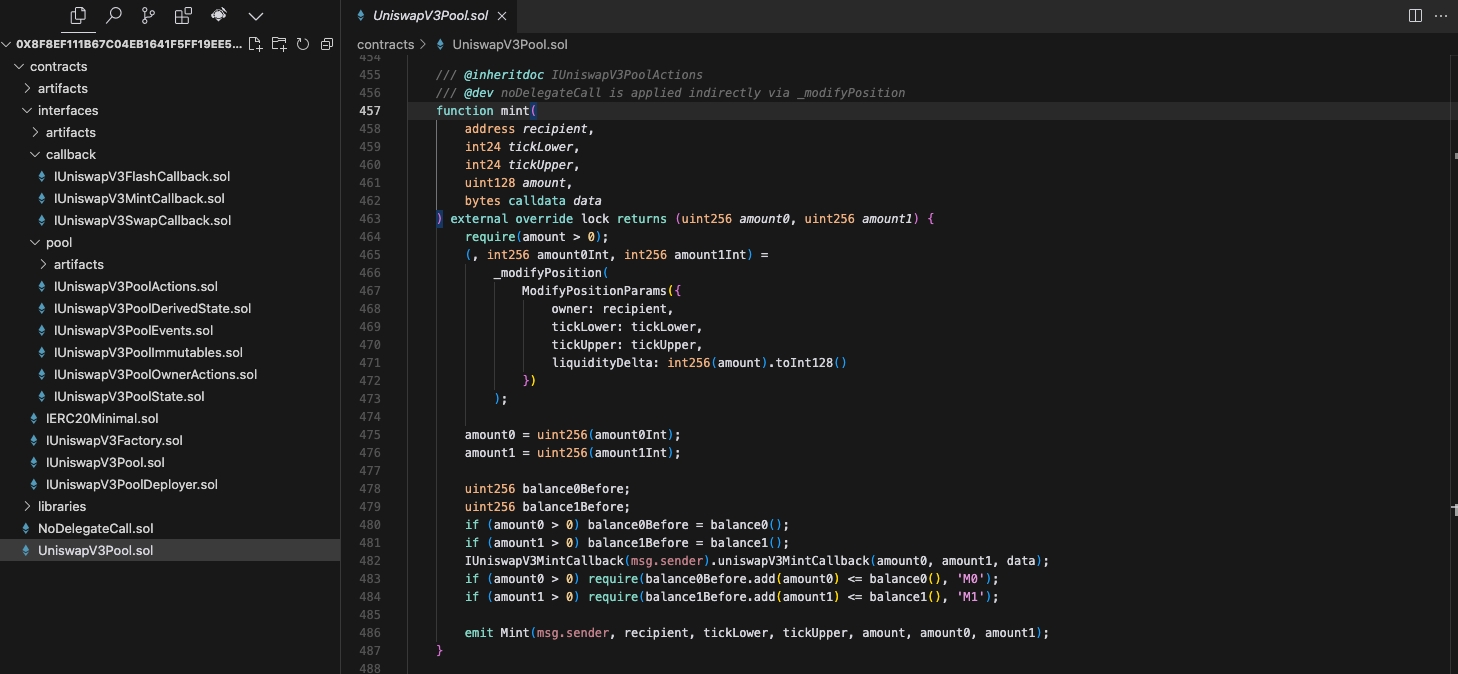The image size is (1458, 674).
Task: Click 'amount0 = uint256(amount0Int);' on line 475
Action: 573,435
